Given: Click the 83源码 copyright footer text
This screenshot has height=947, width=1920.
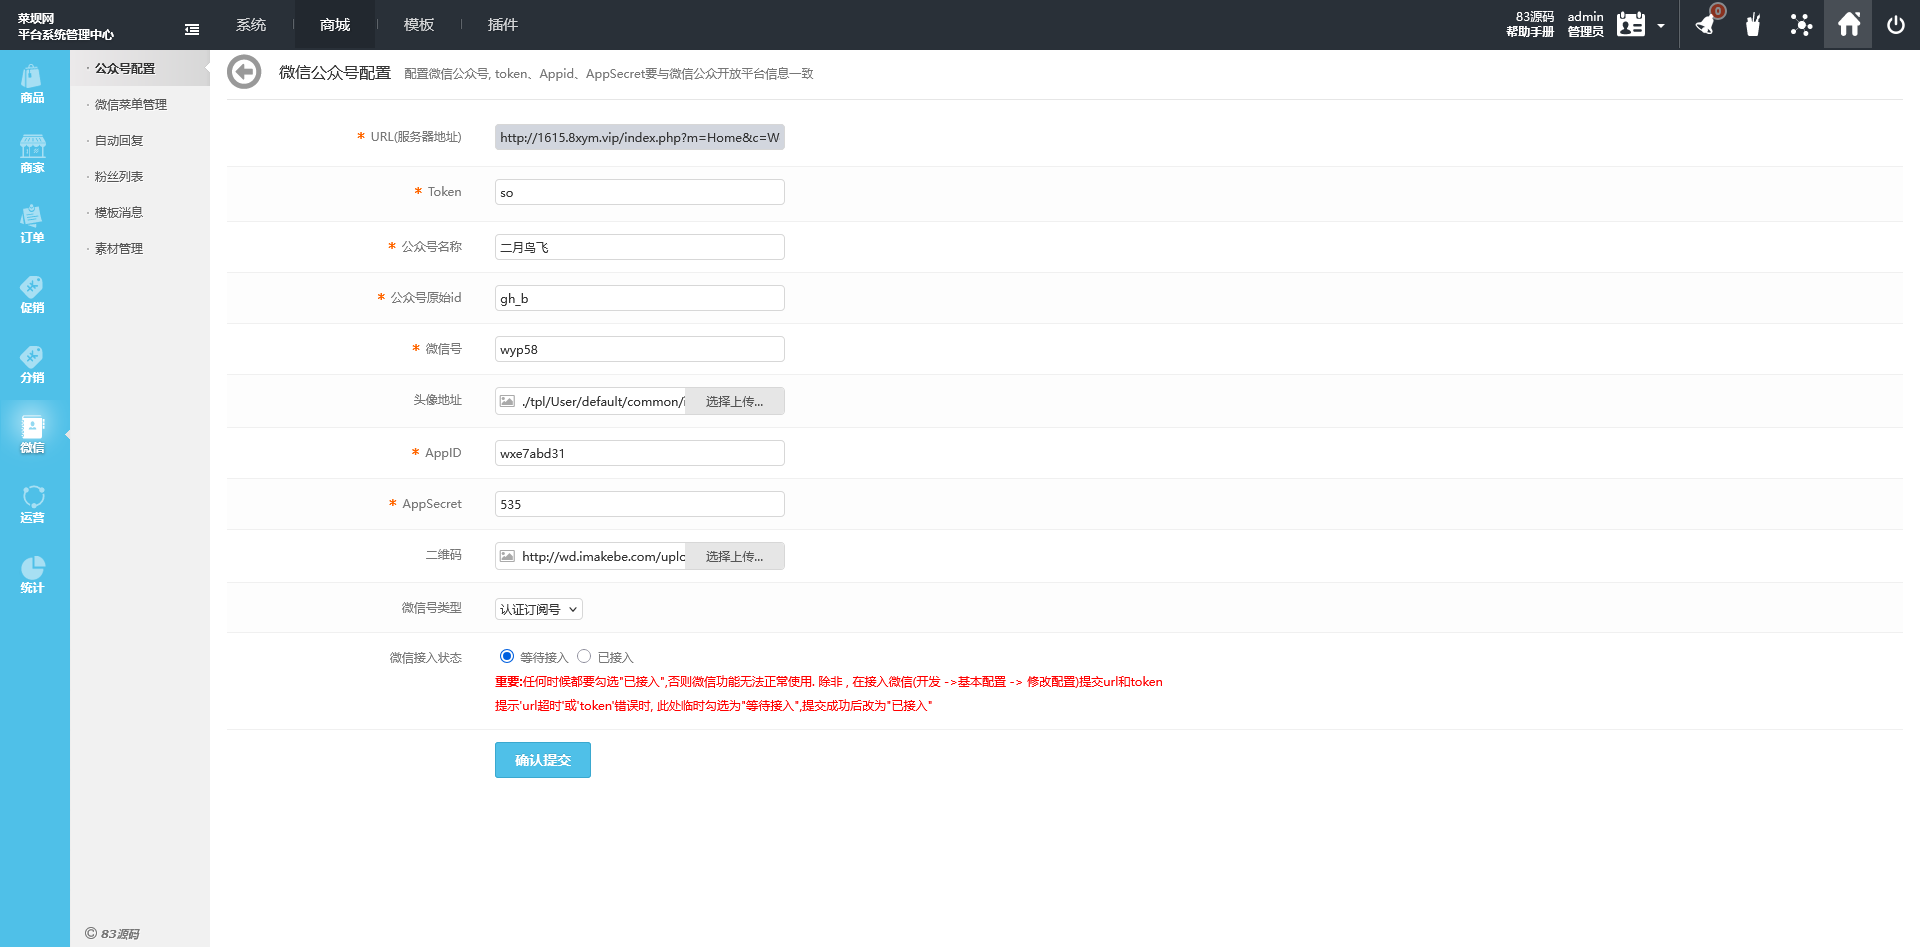Looking at the screenshot, I should coord(112,933).
